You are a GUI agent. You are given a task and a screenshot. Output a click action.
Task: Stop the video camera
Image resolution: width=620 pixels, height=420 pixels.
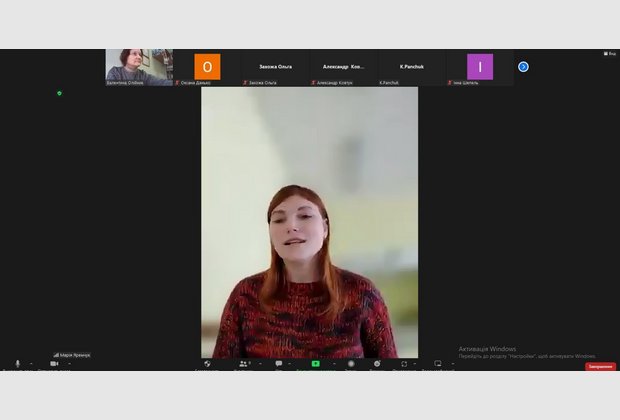click(x=54, y=364)
